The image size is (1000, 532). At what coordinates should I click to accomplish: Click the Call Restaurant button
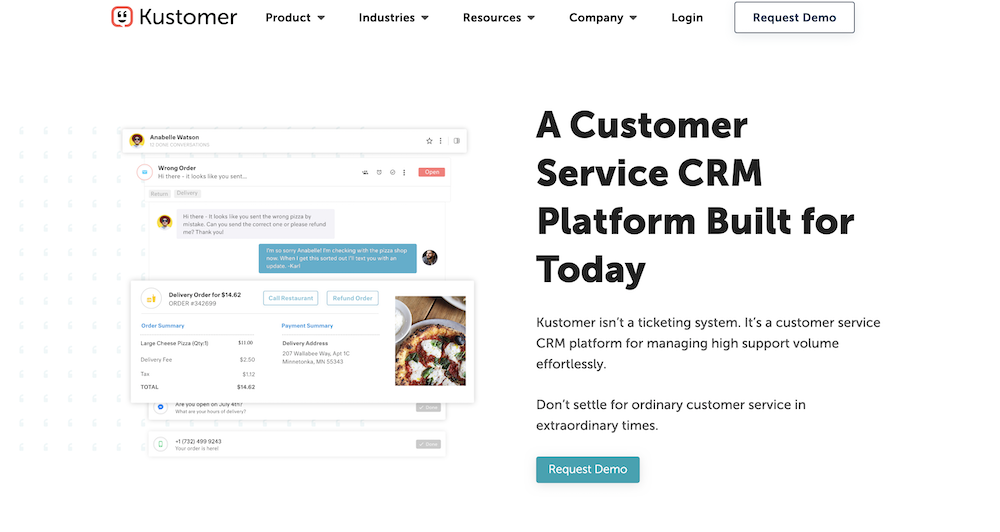pos(290,298)
